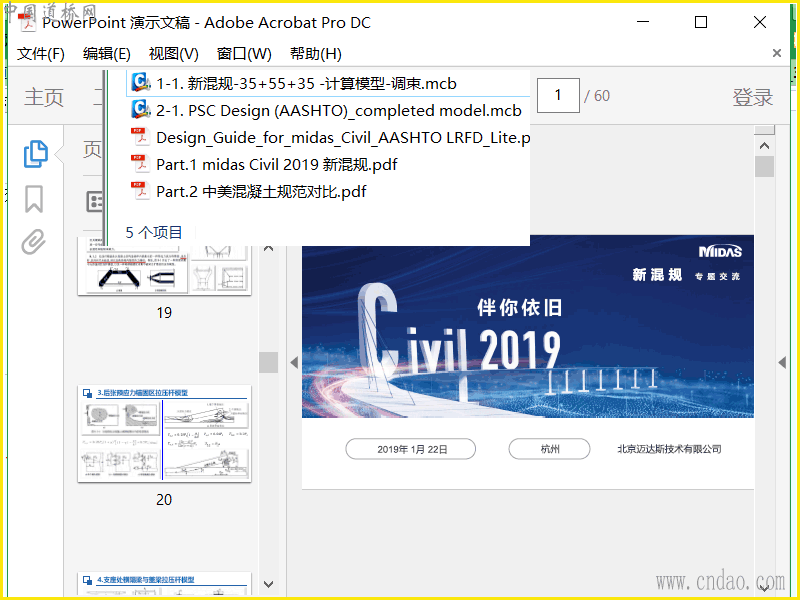Open Part.2 中美混凝土规范对比.pdf
800x600 pixels.
[x=261, y=192]
